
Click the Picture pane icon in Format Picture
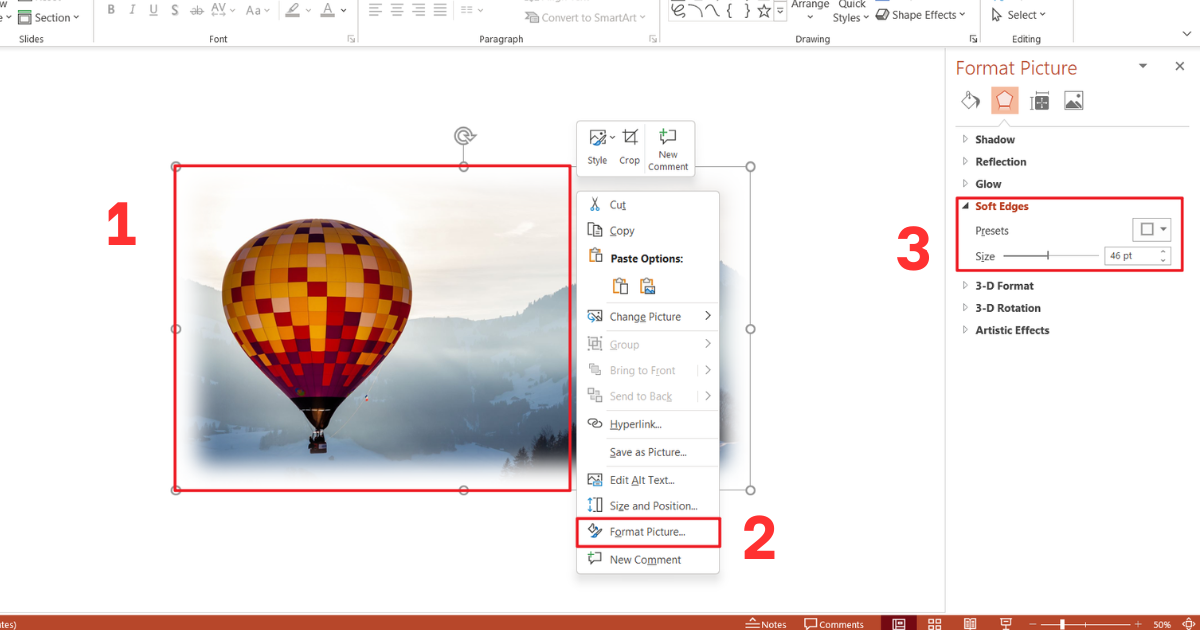[x=1073, y=100]
